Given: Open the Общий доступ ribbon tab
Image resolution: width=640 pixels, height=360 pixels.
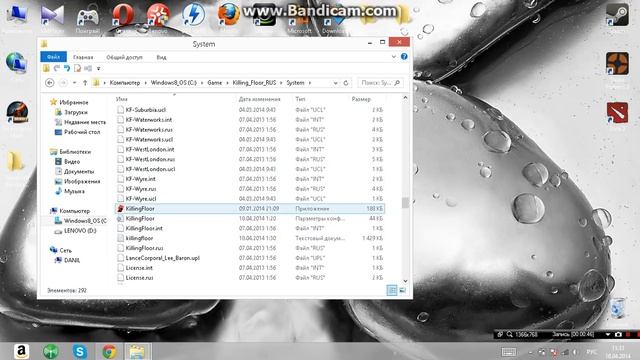Looking at the screenshot, I should click(x=124, y=57).
